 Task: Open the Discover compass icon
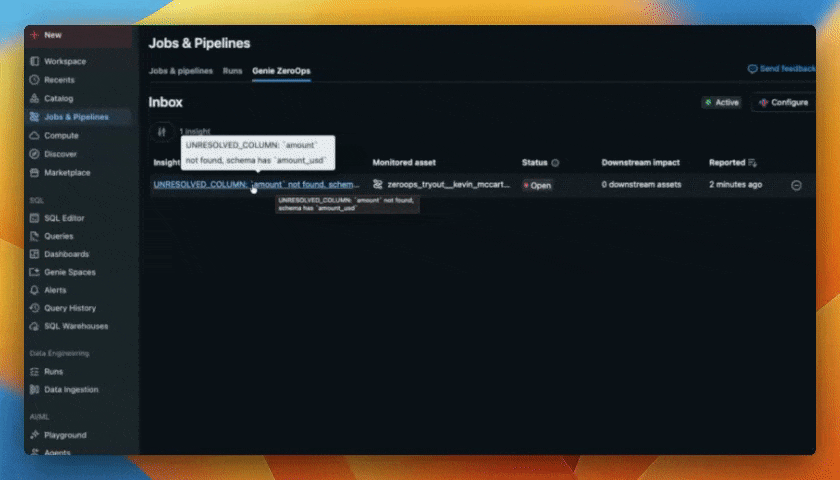click(x=35, y=154)
